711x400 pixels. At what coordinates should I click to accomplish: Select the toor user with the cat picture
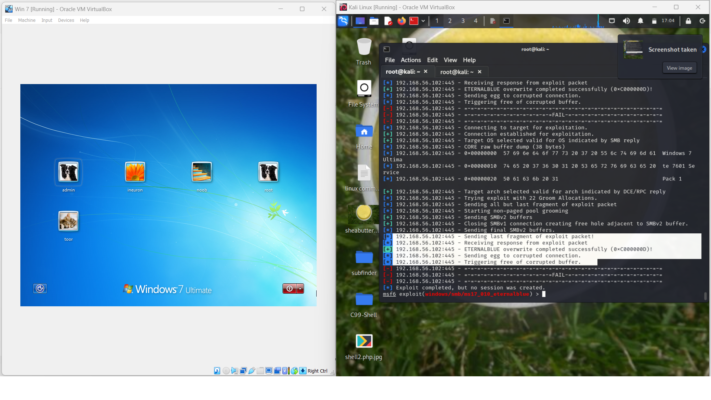pos(68,225)
